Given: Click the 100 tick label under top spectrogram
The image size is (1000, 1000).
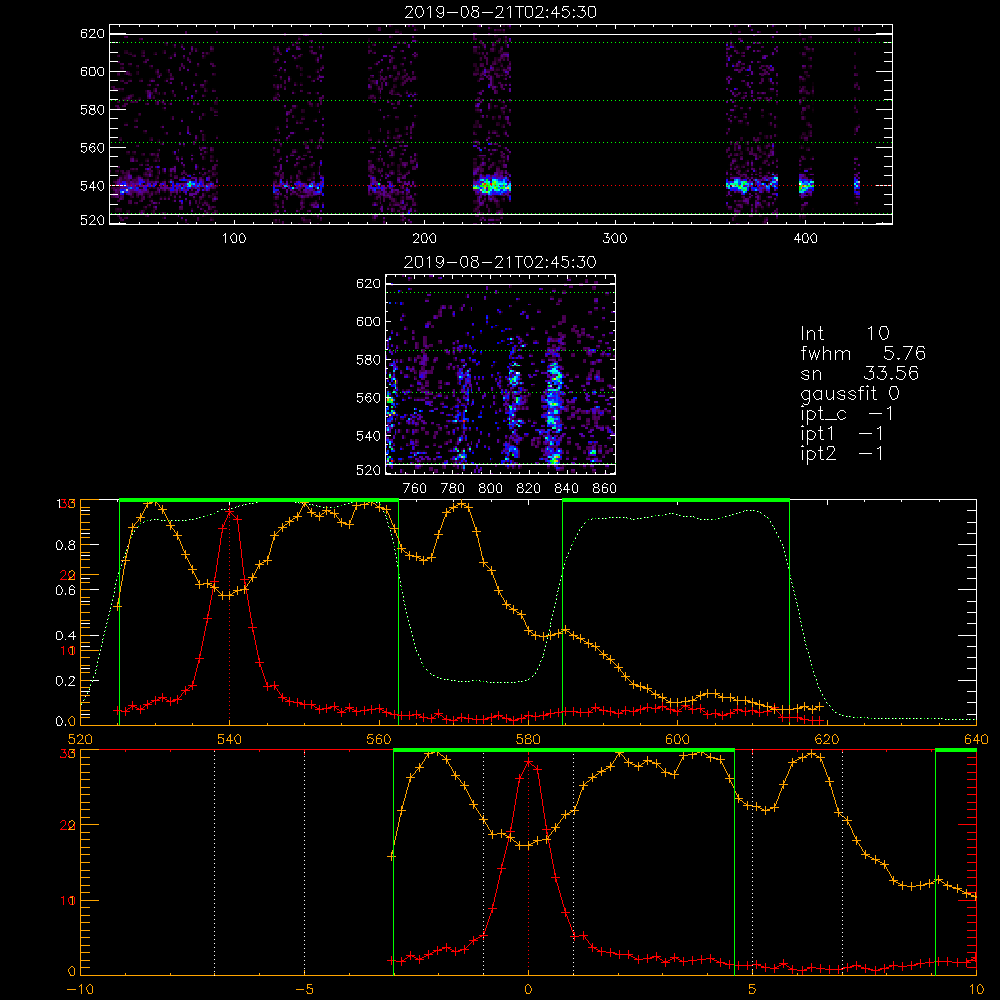Looking at the screenshot, I should (234, 239).
